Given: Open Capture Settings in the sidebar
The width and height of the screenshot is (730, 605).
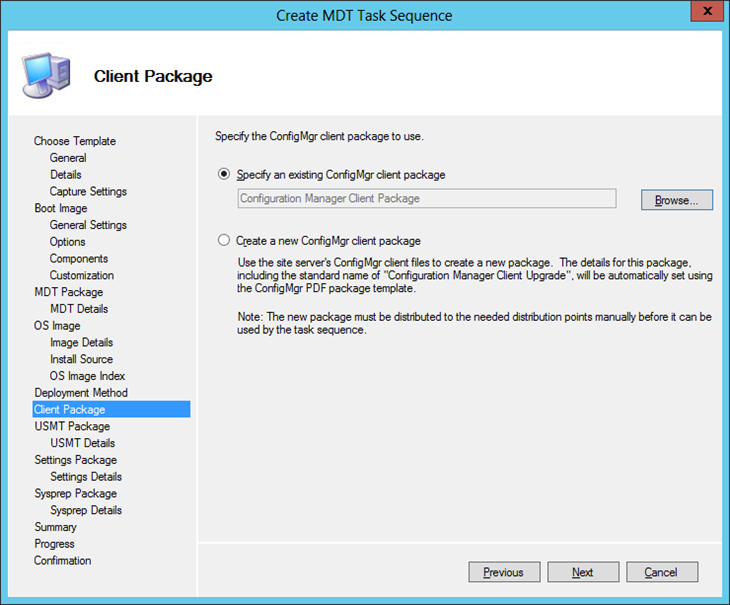Looking at the screenshot, I should point(88,191).
